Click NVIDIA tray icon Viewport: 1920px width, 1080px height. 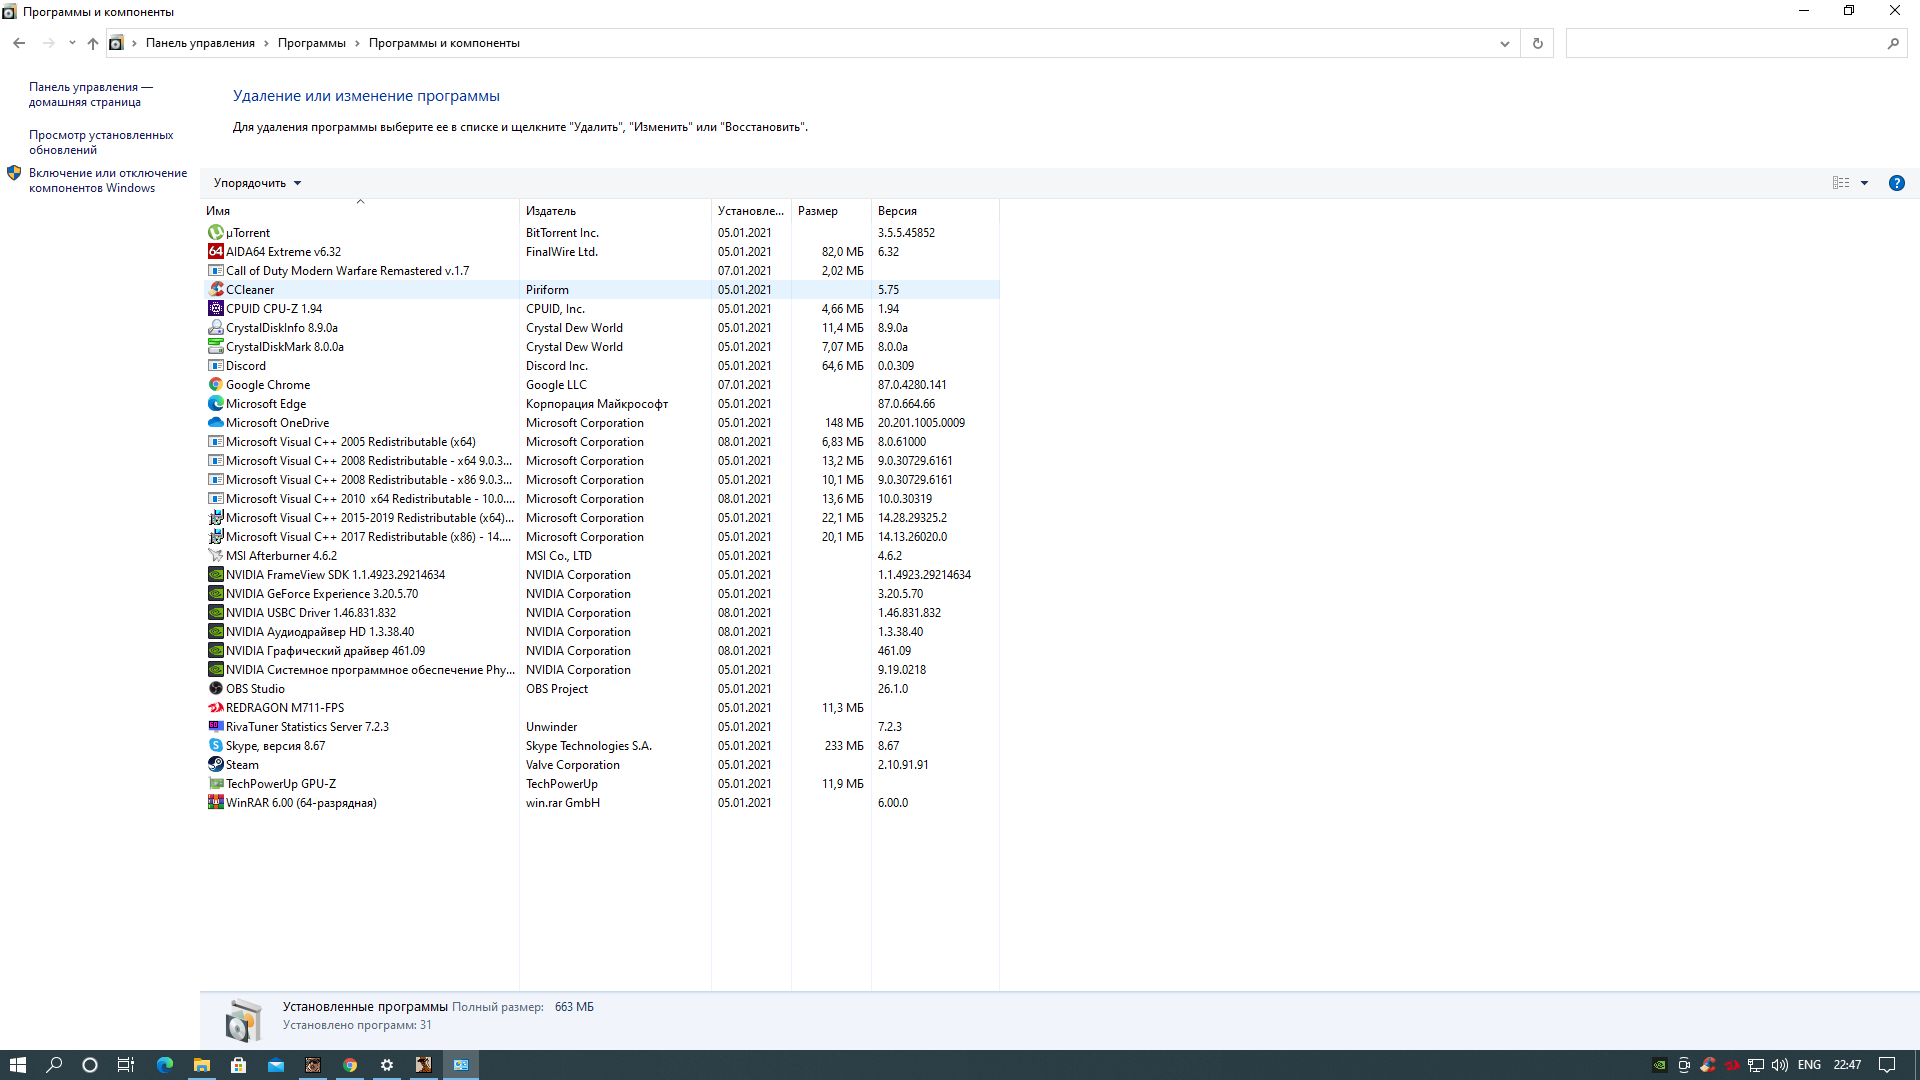pos(1660,1065)
